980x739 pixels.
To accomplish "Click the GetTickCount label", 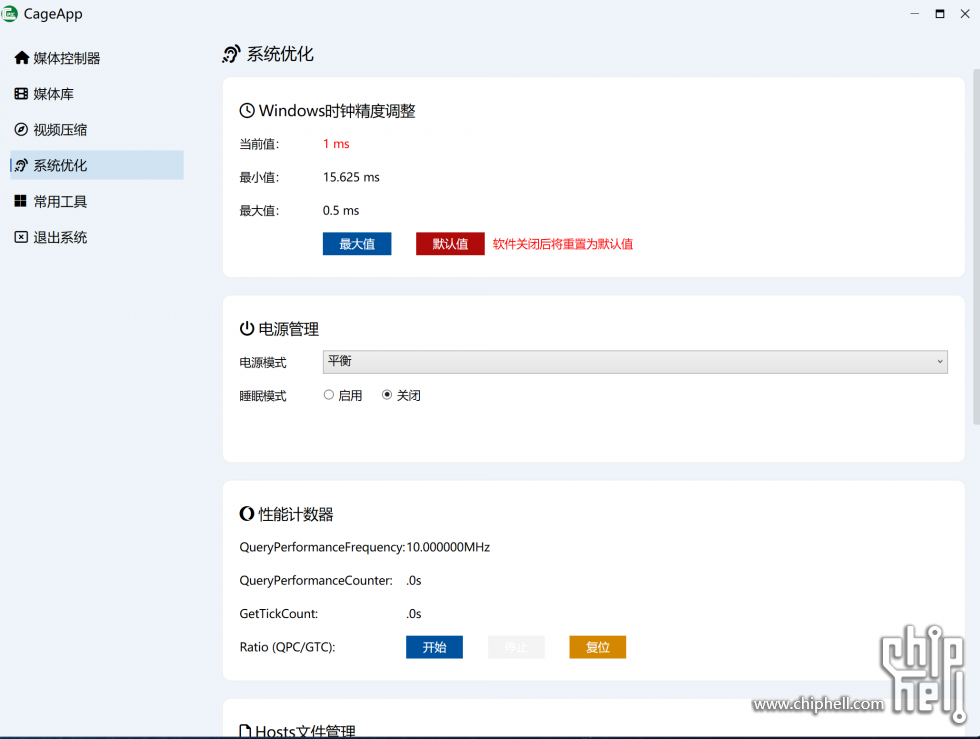I will 279,614.
